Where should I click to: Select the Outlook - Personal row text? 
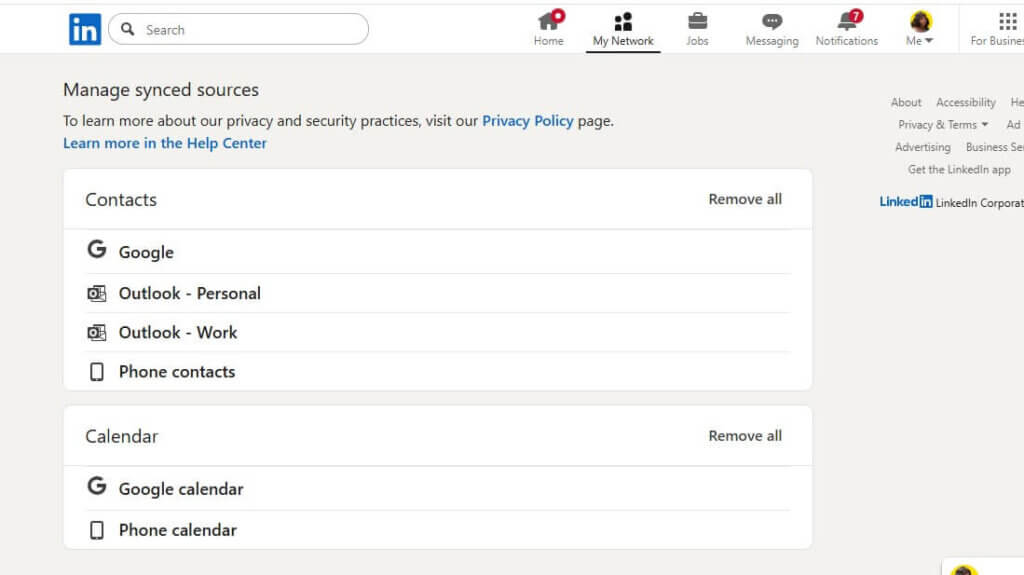[x=189, y=293]
